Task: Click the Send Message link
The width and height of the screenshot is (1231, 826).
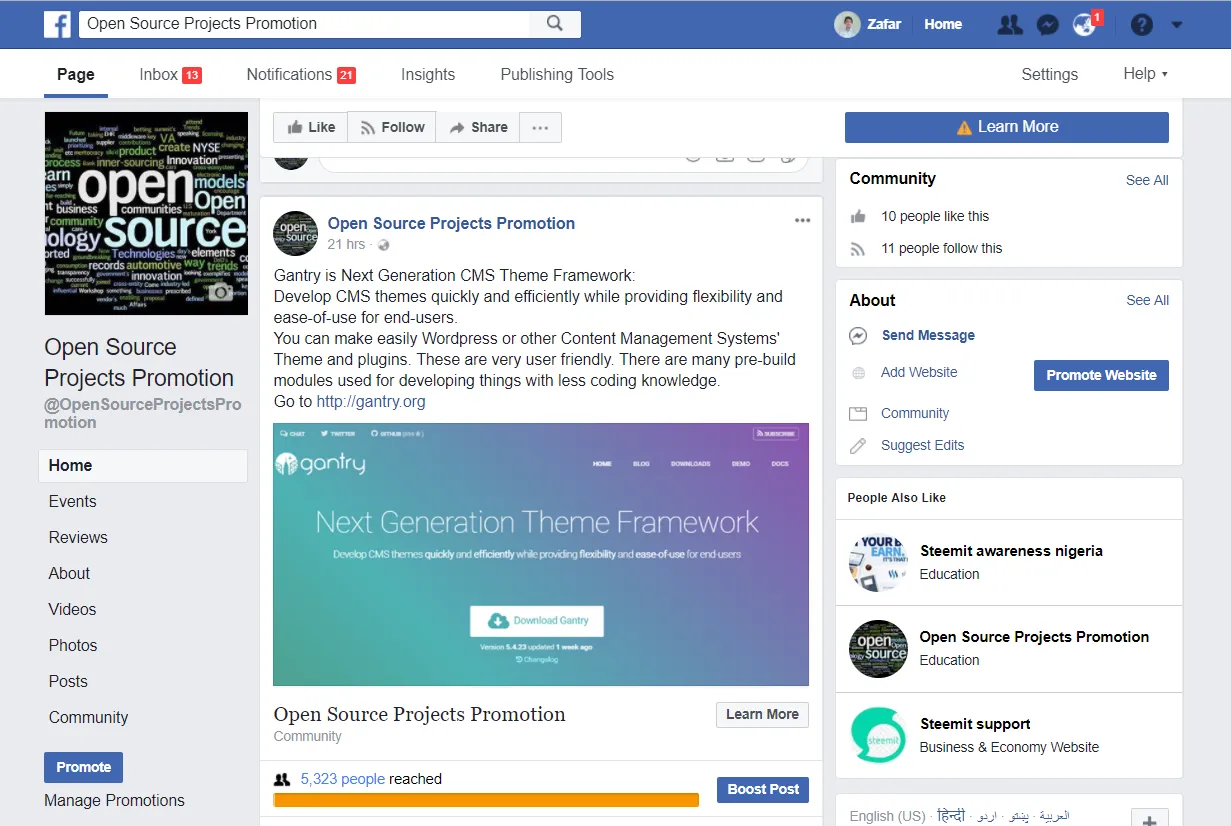Action: [x=928, y=336]
